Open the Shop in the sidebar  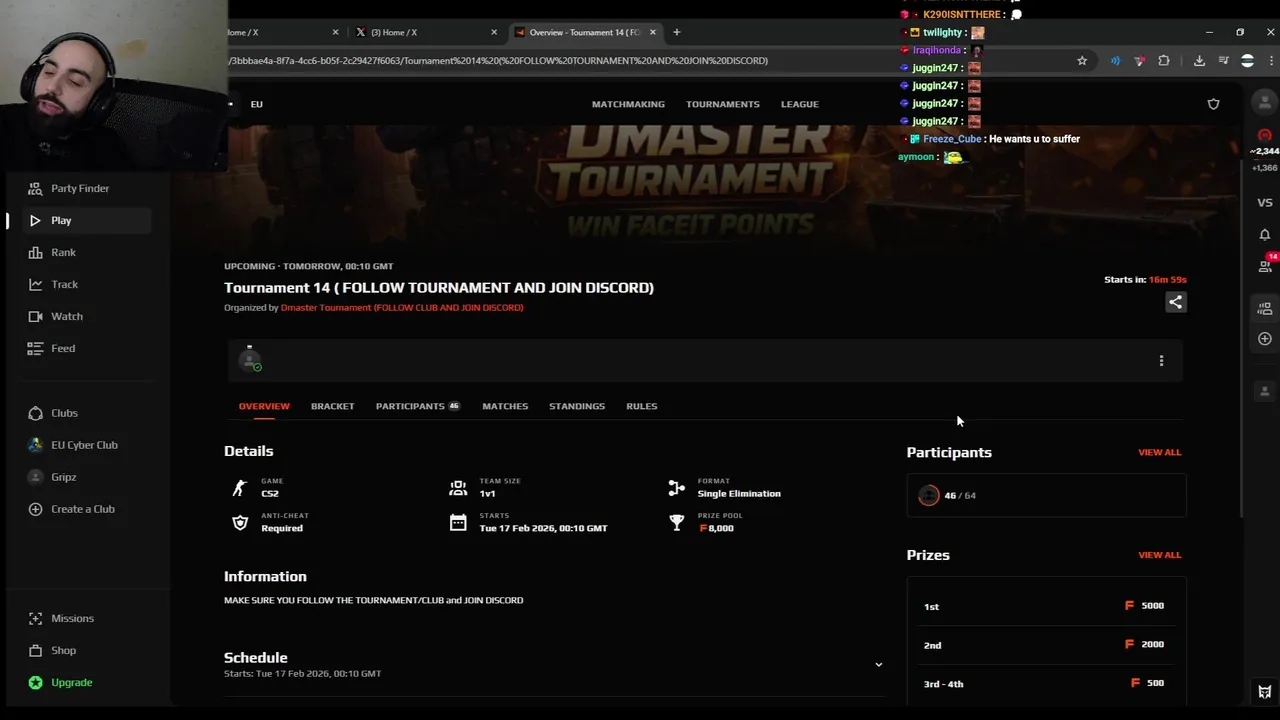63,650
